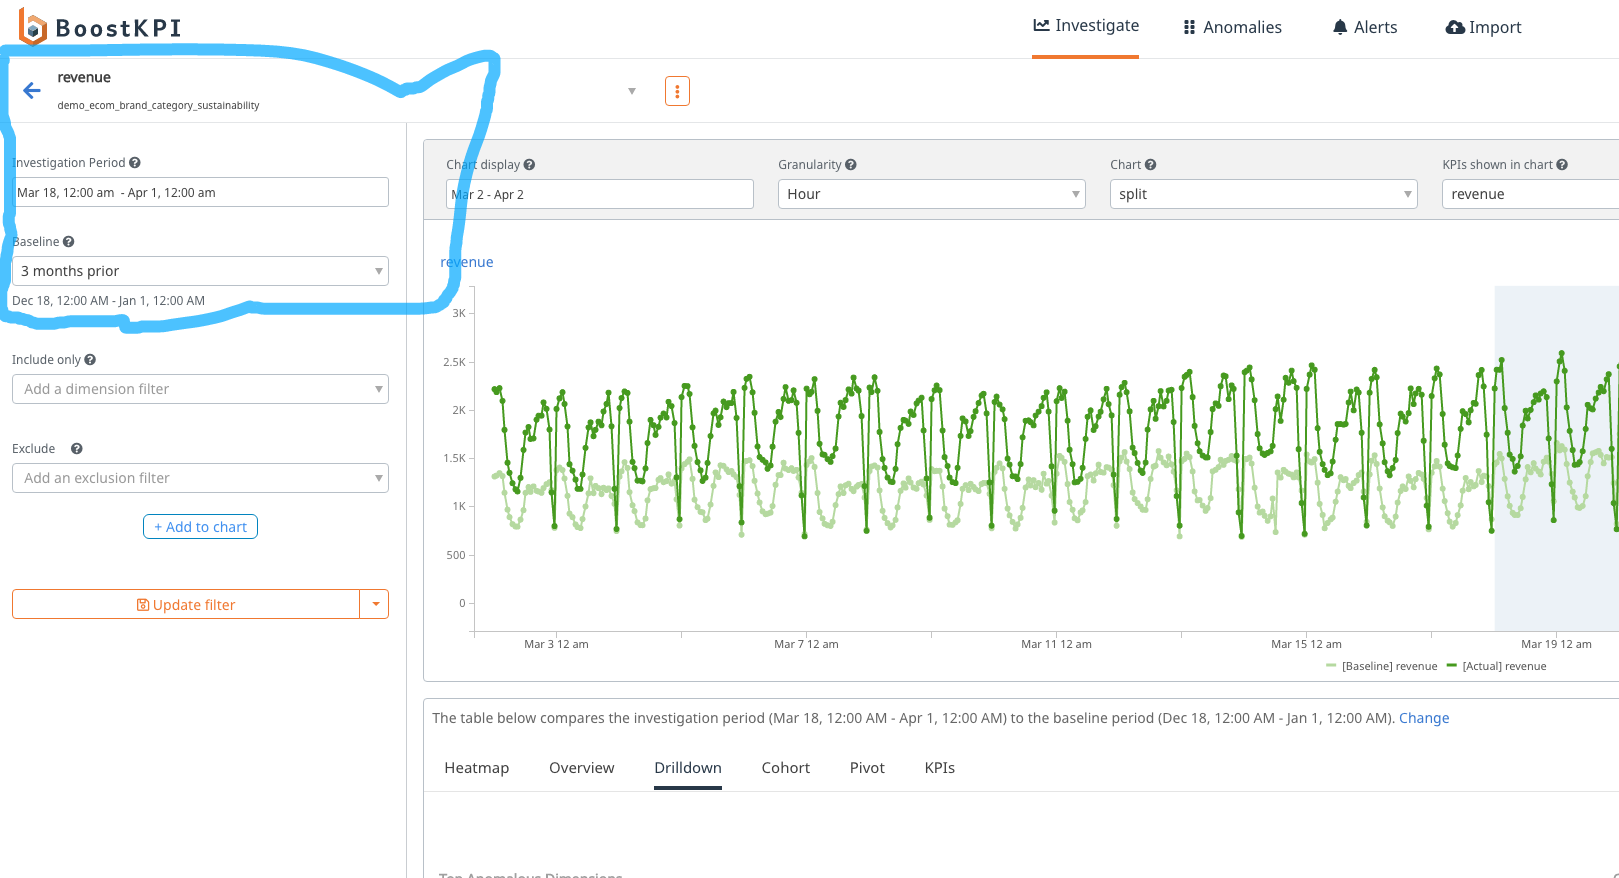Open the orange three-dot options menu
Image resolution: width=1619 pixels, height=878 pixels.
click(x=677, y=91)
